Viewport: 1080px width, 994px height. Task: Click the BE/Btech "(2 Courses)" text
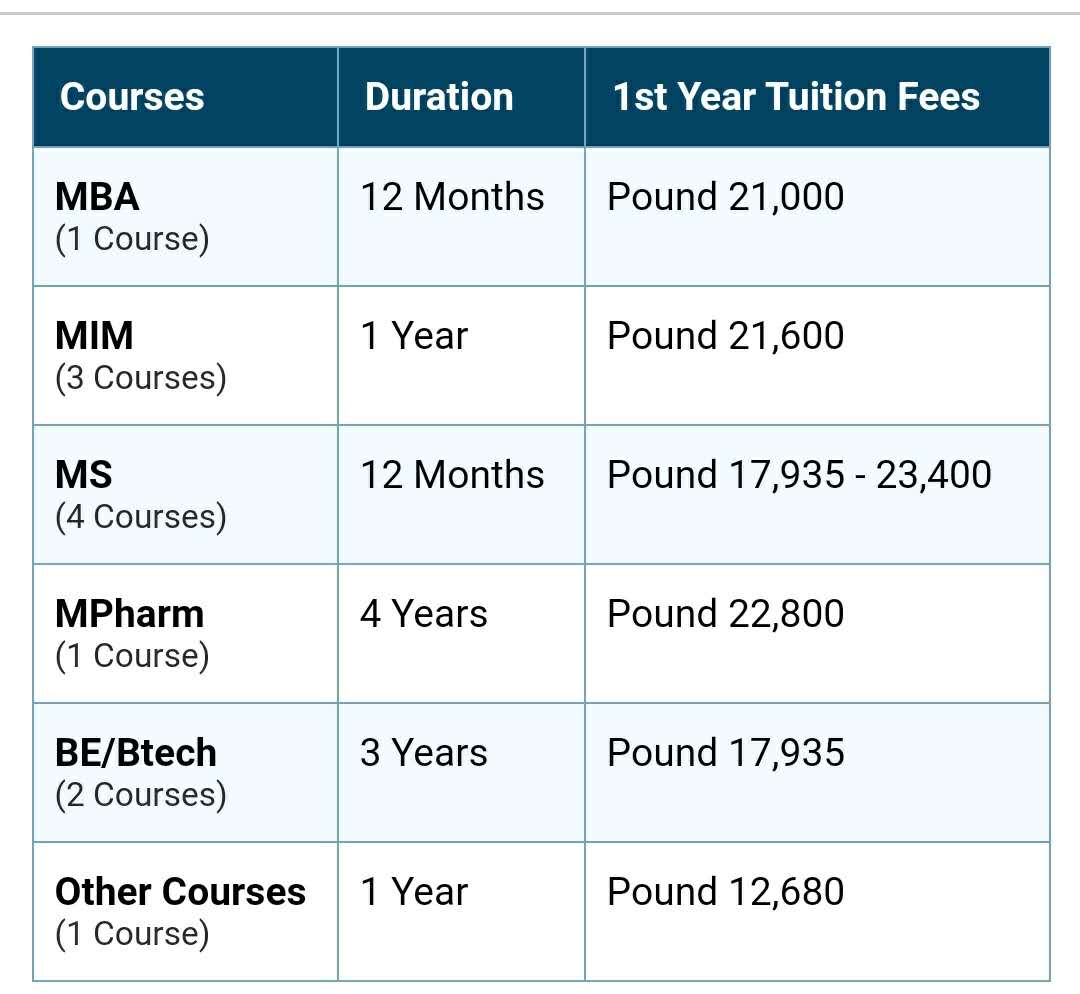click(140, 795)
